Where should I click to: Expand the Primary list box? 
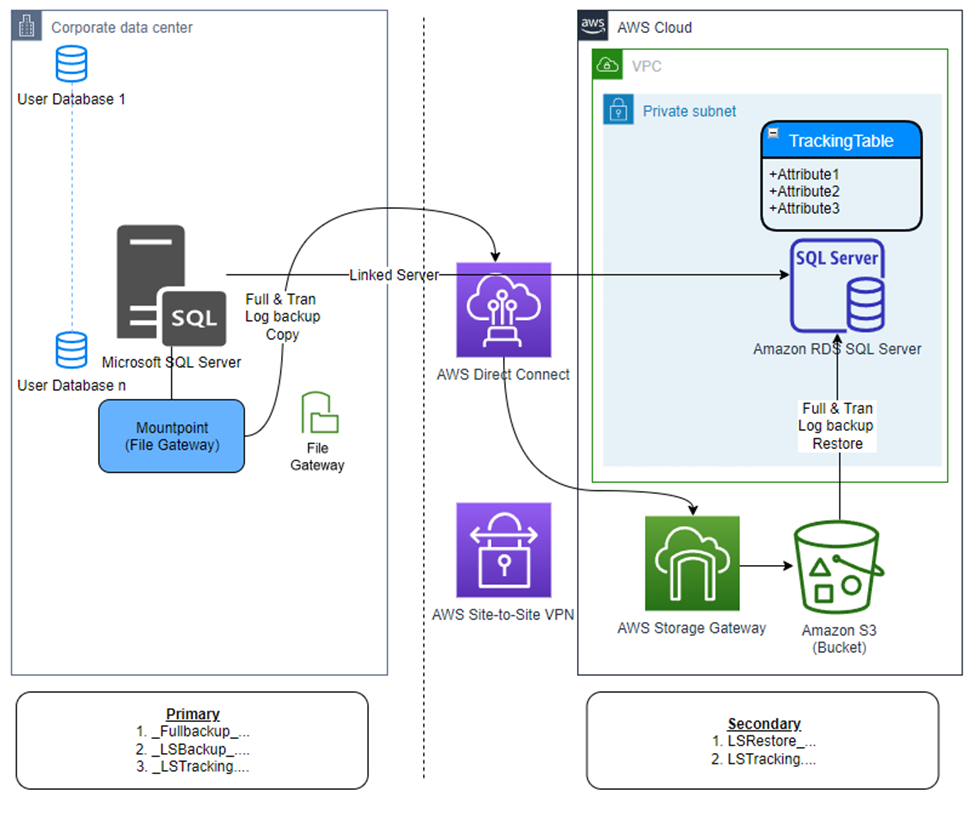[x=192, y=740]
